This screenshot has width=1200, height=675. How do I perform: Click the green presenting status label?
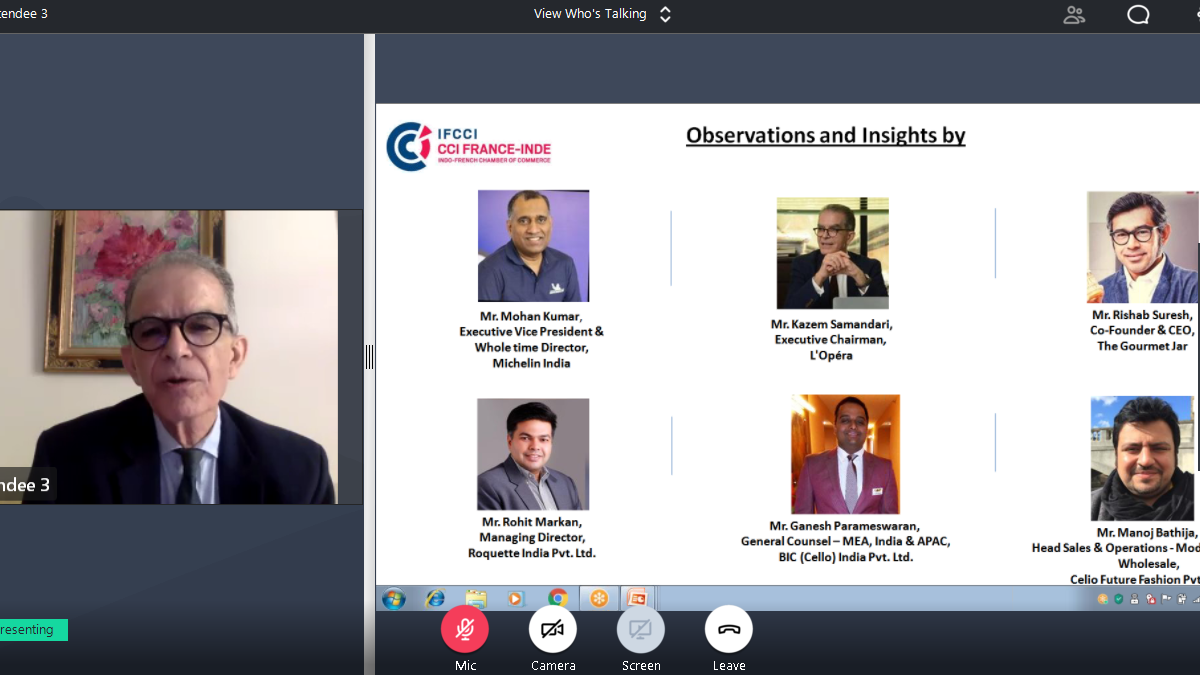click(33, 630)
